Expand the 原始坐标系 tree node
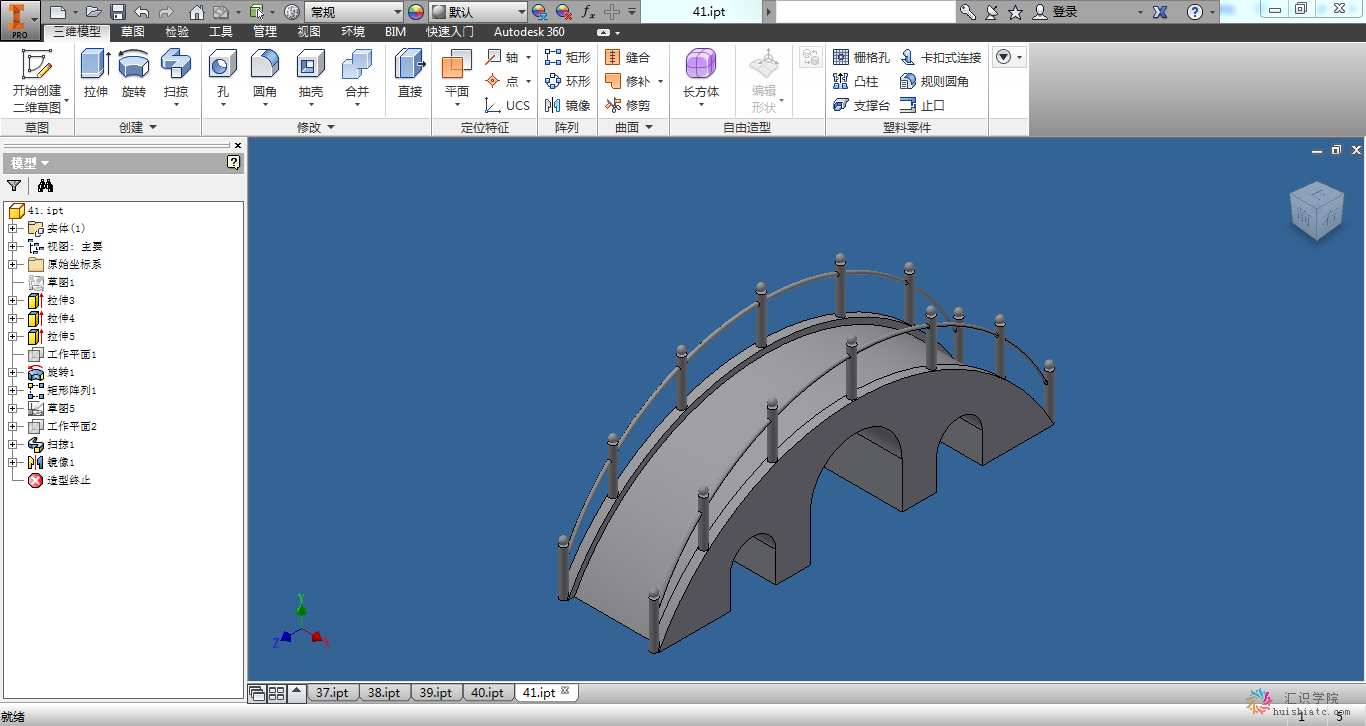 [x=12, y=265]
